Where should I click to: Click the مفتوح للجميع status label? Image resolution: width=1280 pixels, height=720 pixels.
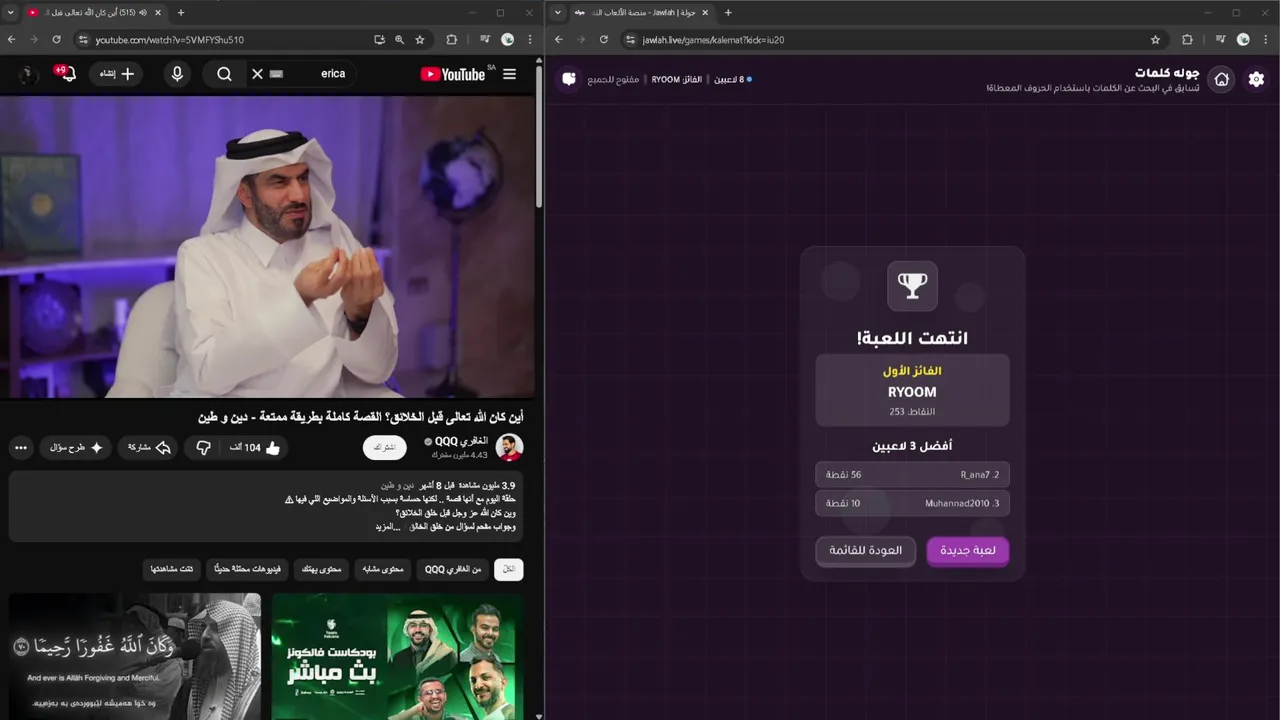613,79
